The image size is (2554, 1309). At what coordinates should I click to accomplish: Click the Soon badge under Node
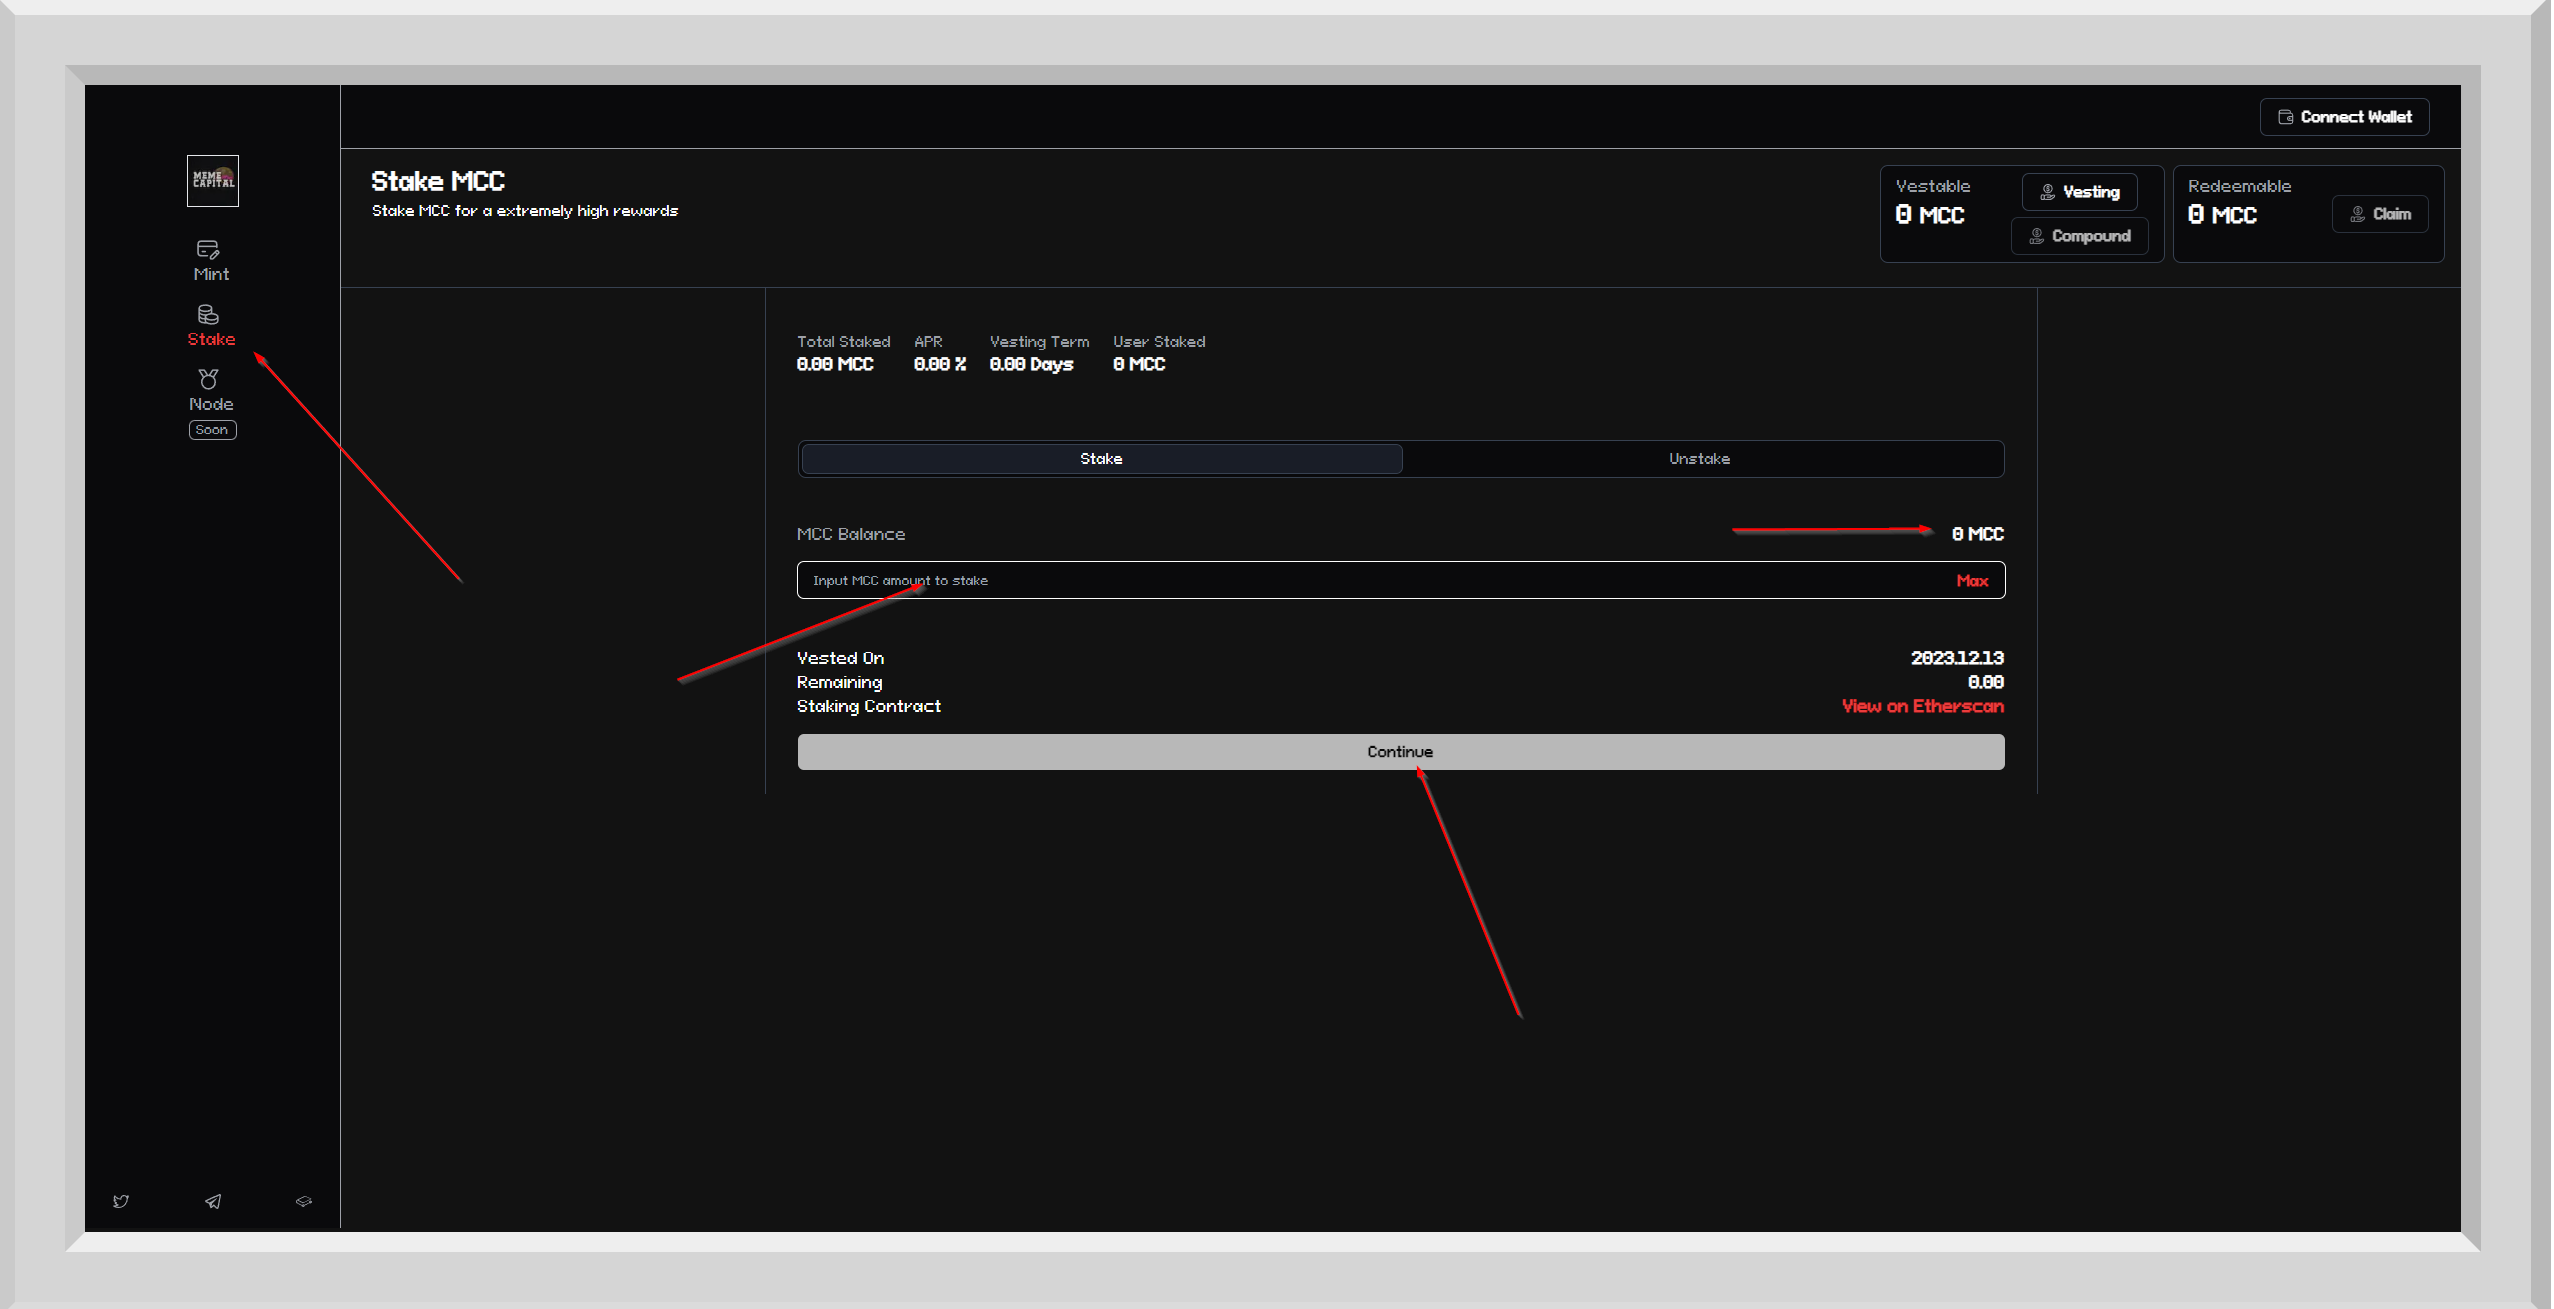tap(212, 430)
